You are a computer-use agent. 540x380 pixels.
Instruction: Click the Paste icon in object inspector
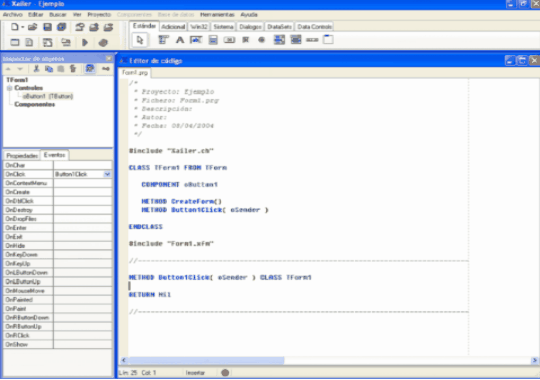tap(61, 69)
